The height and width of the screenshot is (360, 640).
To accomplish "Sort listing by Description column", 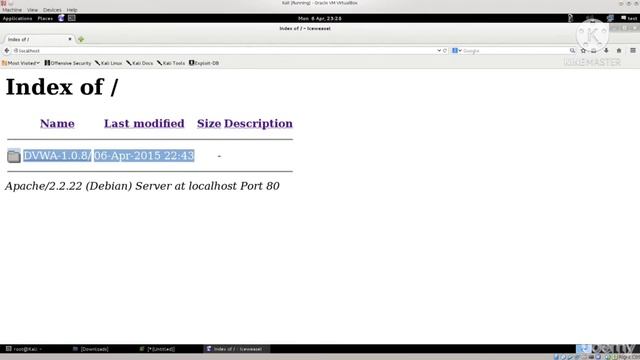I will coord(258,123).
